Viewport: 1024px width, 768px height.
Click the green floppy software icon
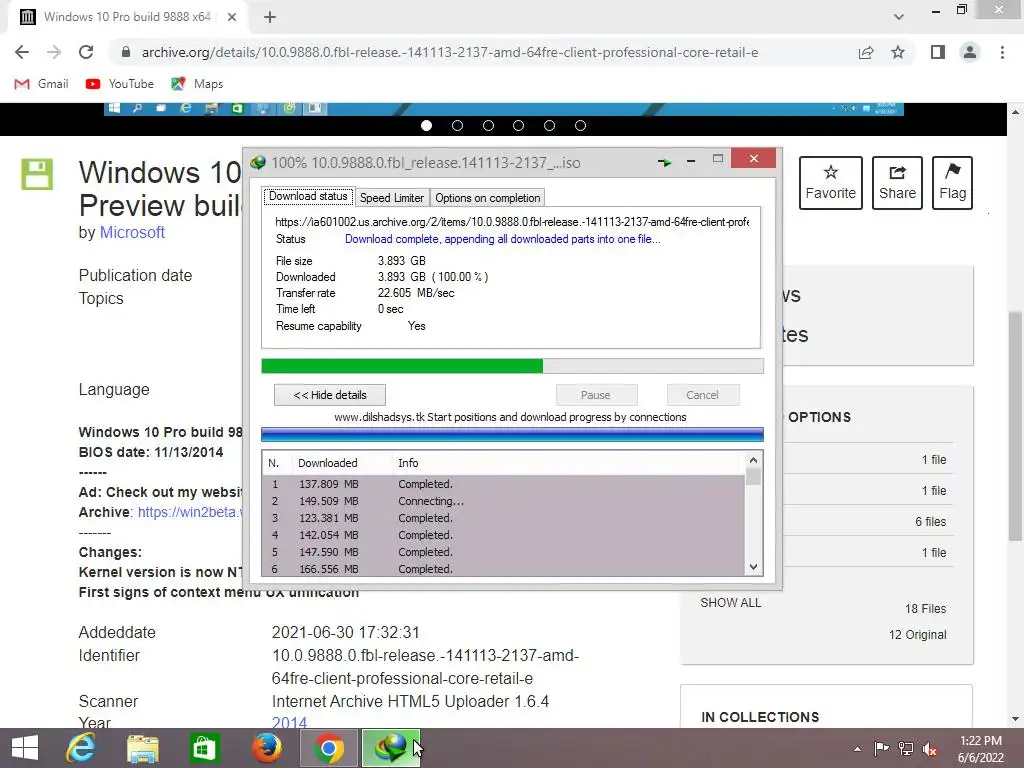tap(37, 174)
